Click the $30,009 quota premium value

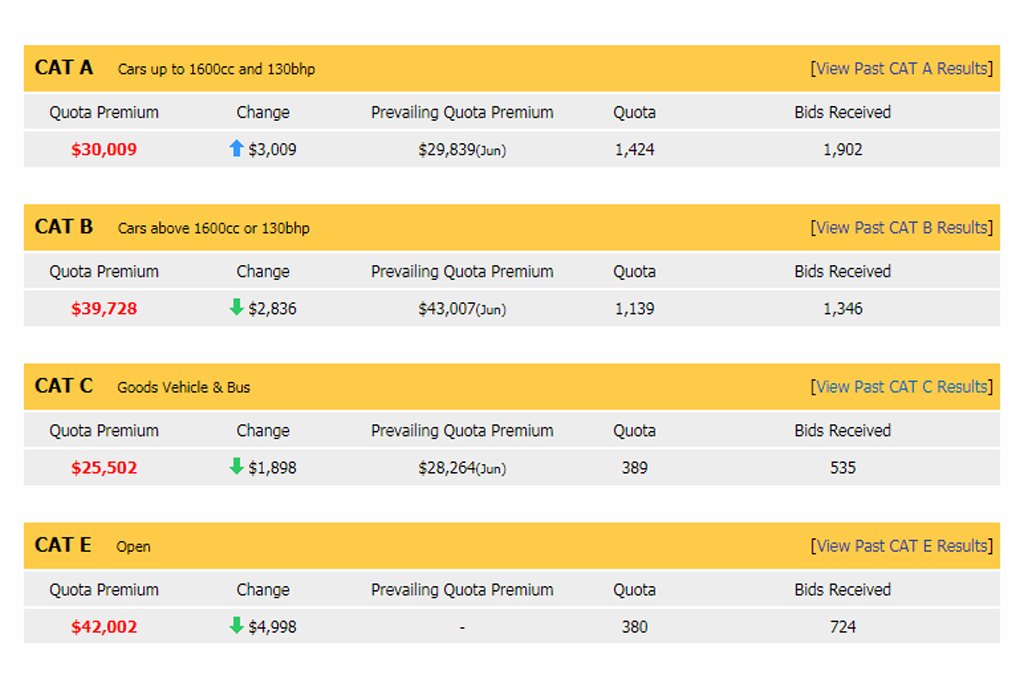tap(104, 150)
